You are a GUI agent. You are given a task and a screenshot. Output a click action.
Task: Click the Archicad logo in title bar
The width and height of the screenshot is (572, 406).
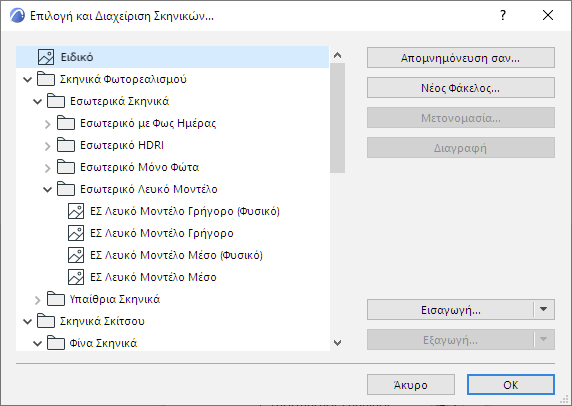17,16
